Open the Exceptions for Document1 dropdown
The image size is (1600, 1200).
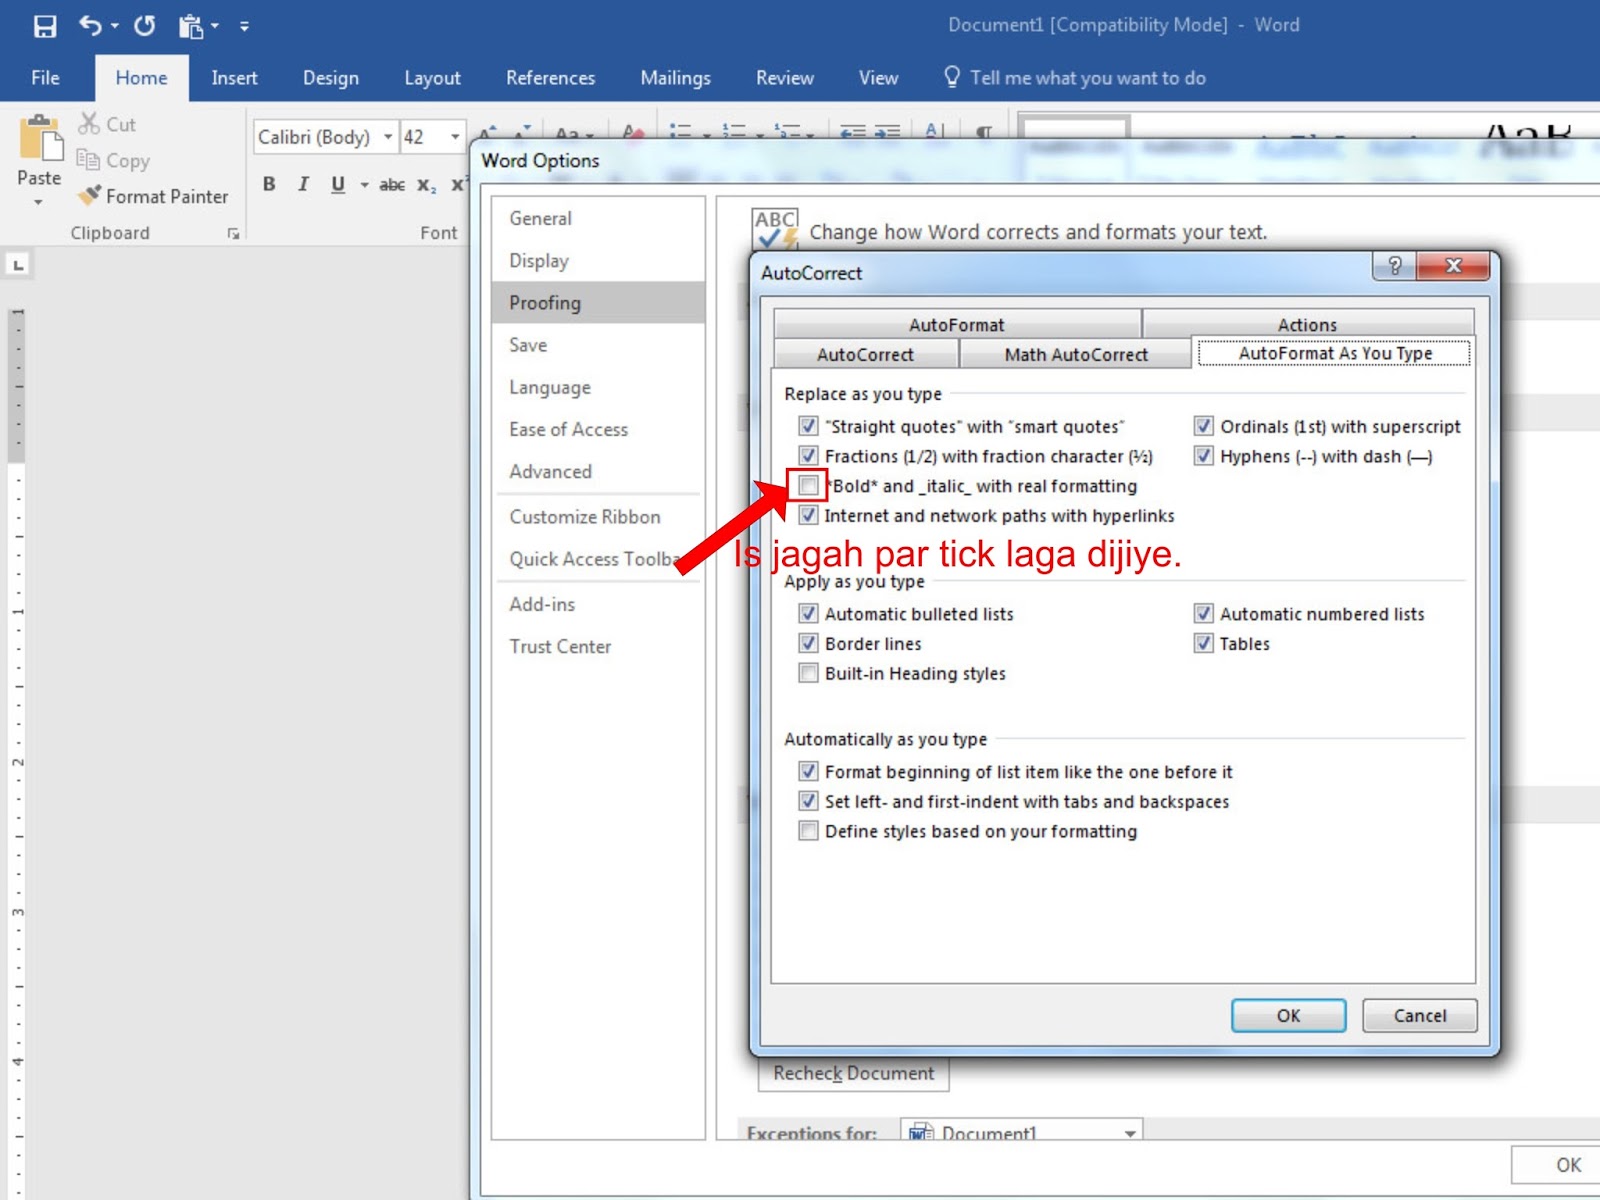click(1130, 1133)
